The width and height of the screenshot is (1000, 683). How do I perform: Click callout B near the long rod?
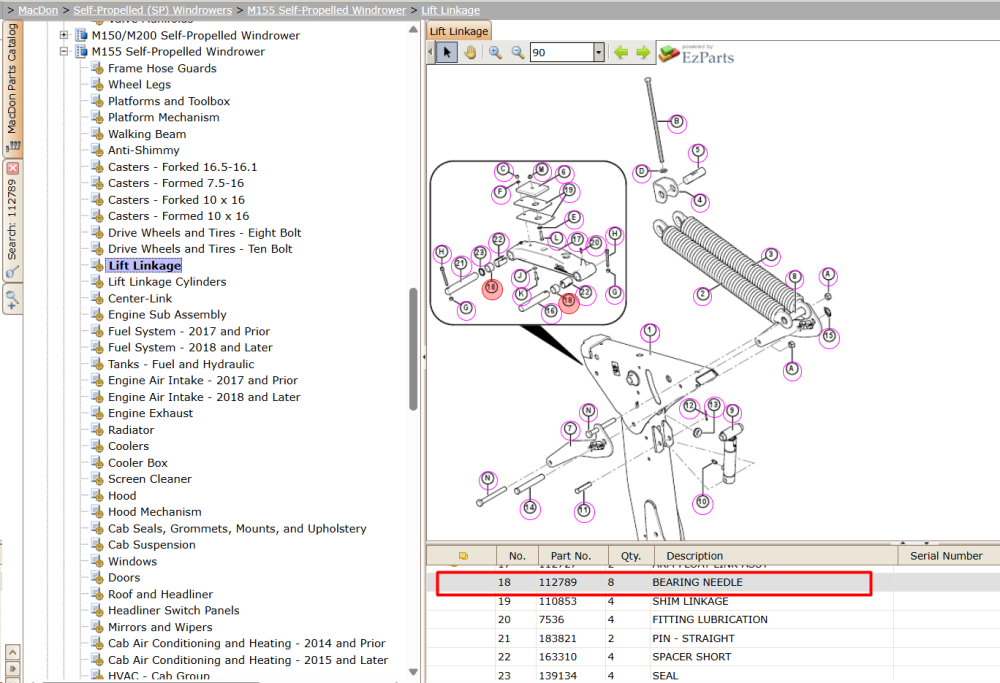(x=677, y=122)
